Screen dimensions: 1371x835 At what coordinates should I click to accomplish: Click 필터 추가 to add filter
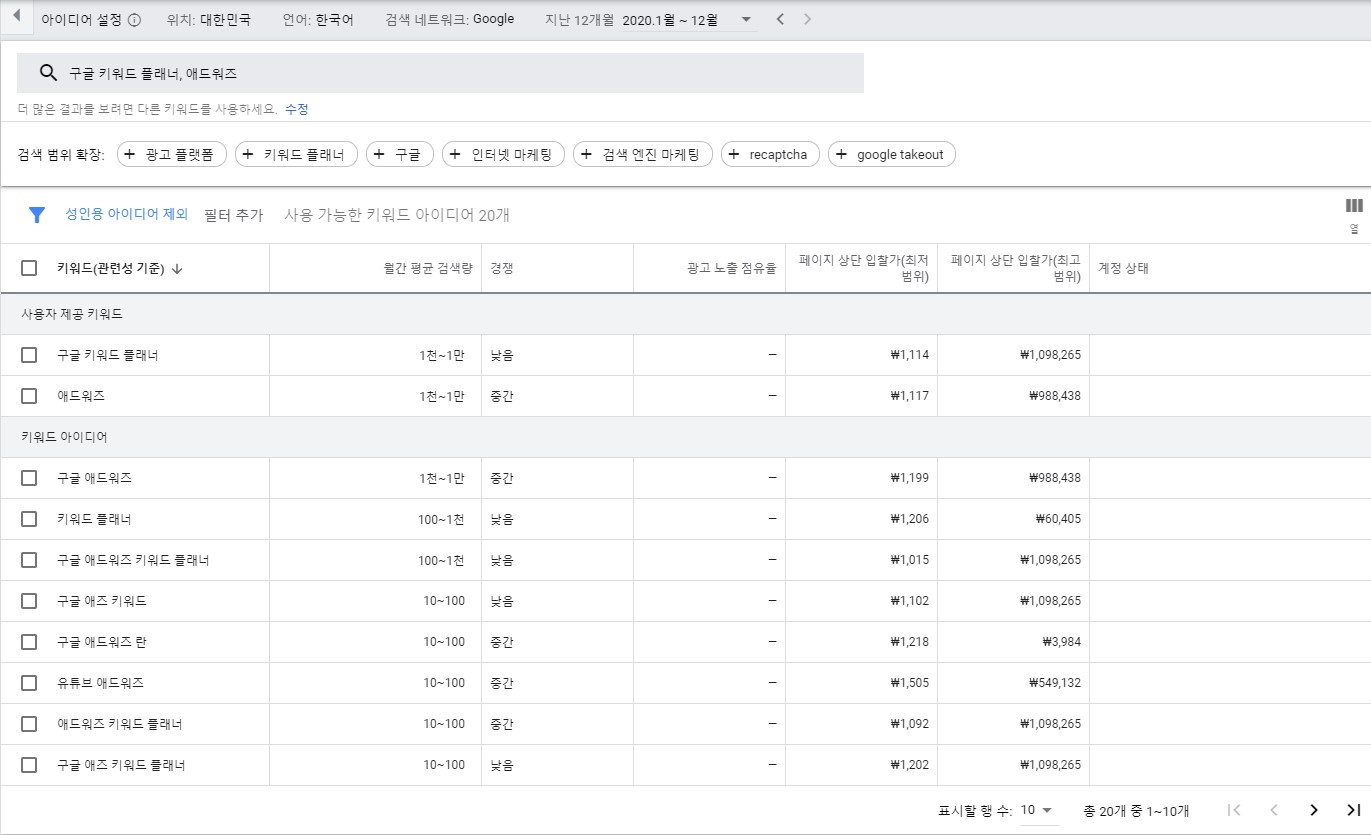coord(233,215)
